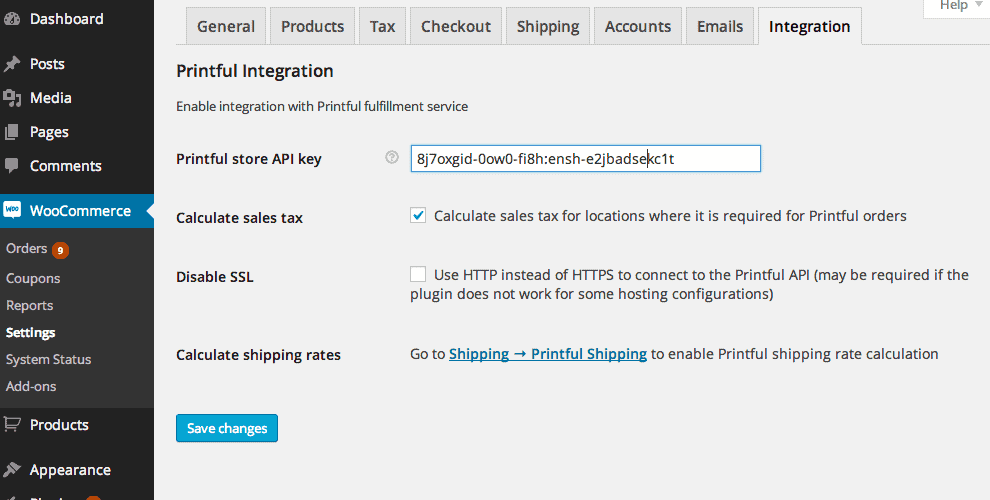Click the Products cart icon
990x500 pixels.
(12, 425)
